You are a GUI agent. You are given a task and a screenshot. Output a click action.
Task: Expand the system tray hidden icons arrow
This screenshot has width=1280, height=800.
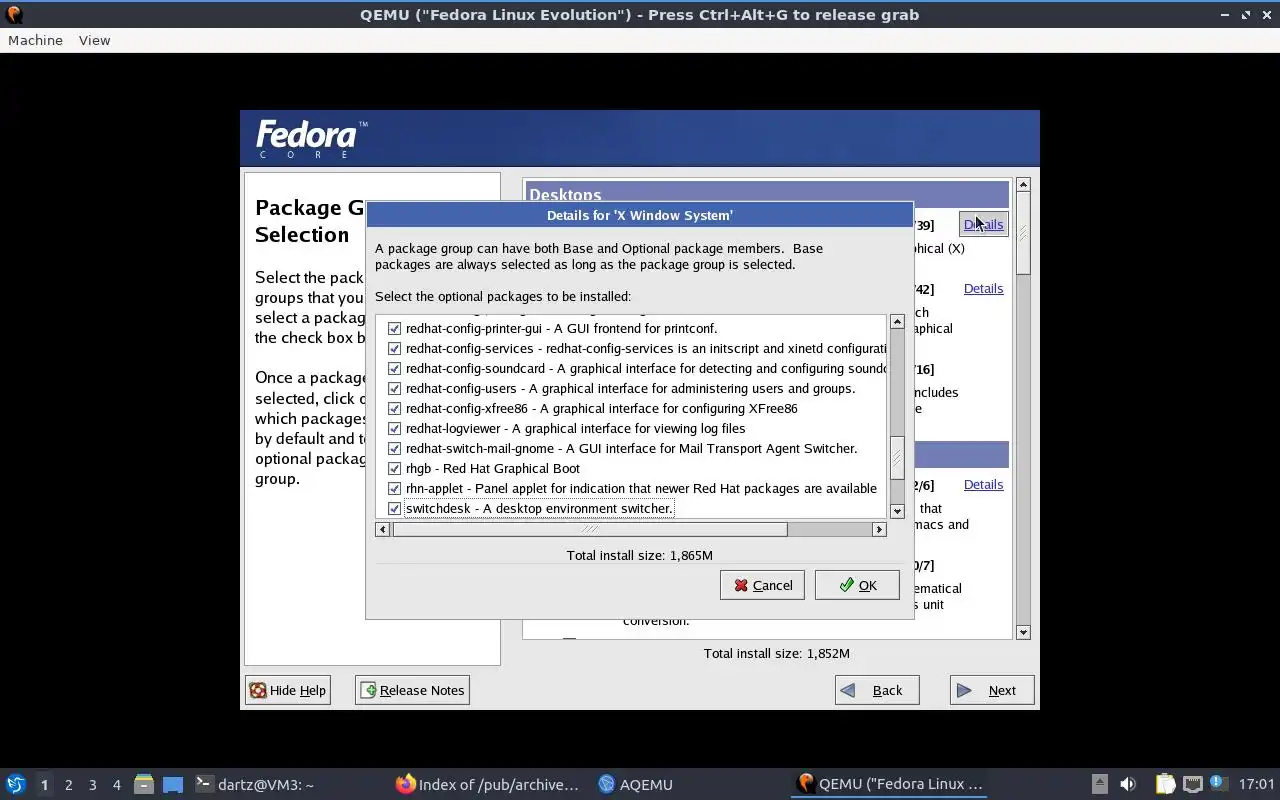(x=1099, y=784)
